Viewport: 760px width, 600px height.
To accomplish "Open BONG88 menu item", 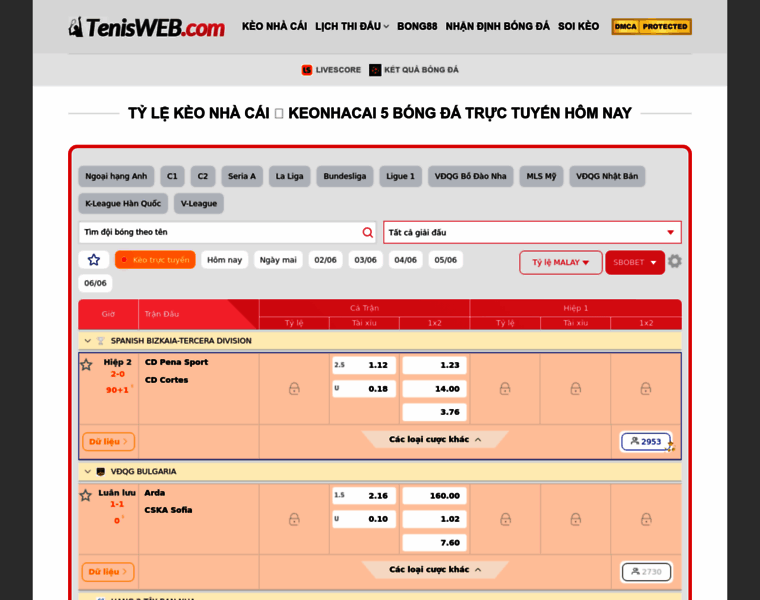I will (417, 26).
